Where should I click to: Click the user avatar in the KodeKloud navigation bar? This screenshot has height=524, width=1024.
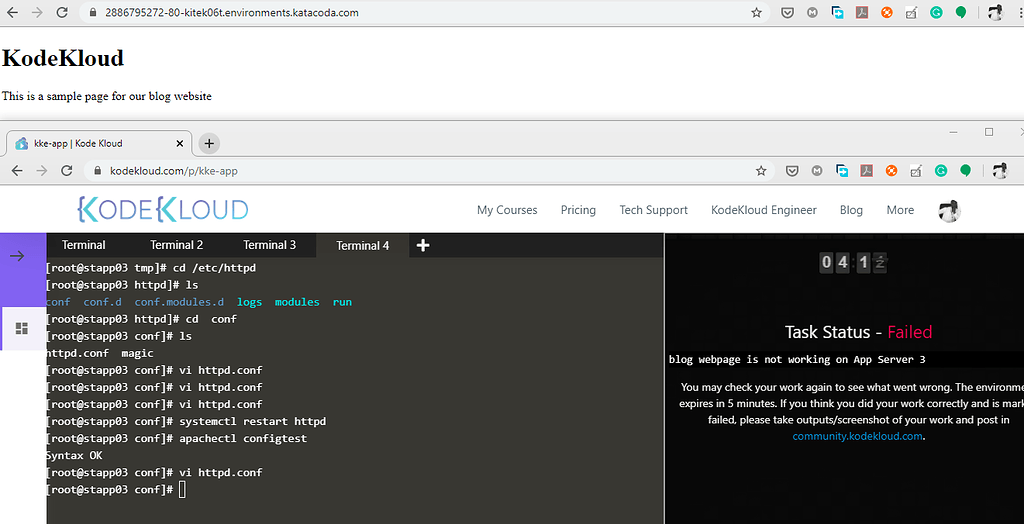pyautogui.click(x=949, y=210)
